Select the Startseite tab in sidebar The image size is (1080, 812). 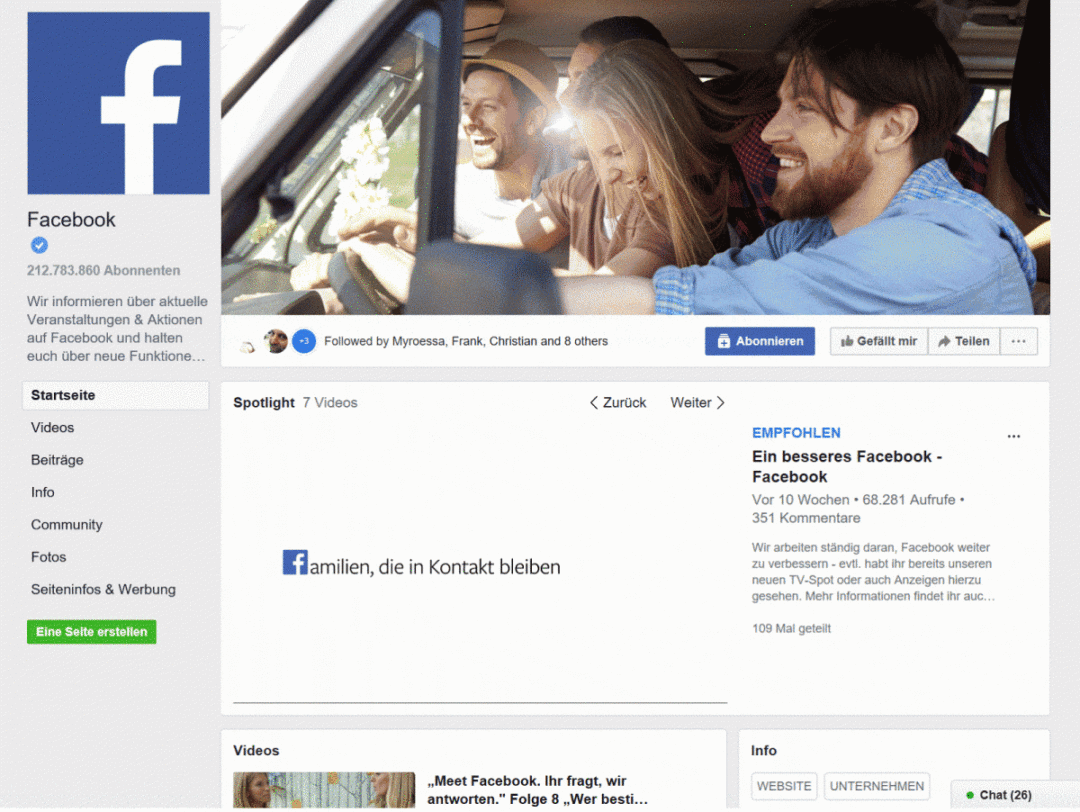[116, 395]
